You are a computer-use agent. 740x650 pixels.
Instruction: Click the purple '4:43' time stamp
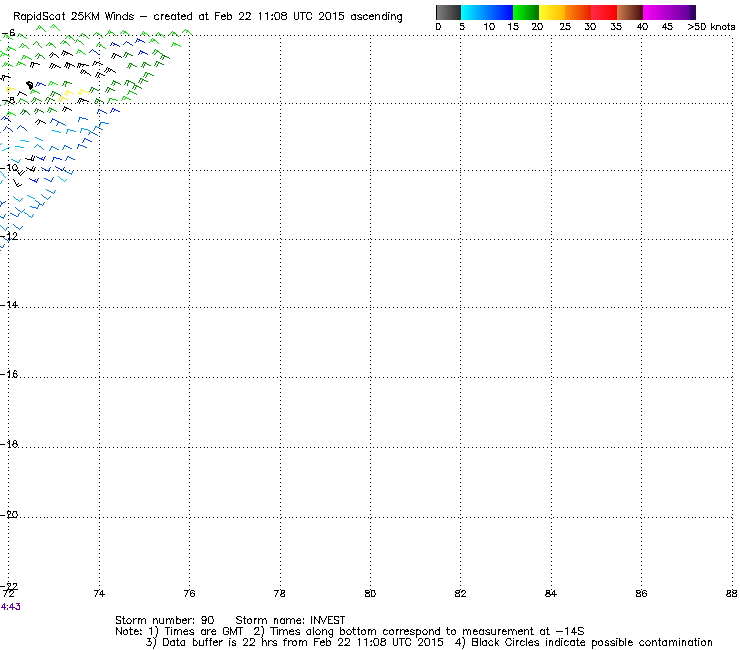click(11, 607)
